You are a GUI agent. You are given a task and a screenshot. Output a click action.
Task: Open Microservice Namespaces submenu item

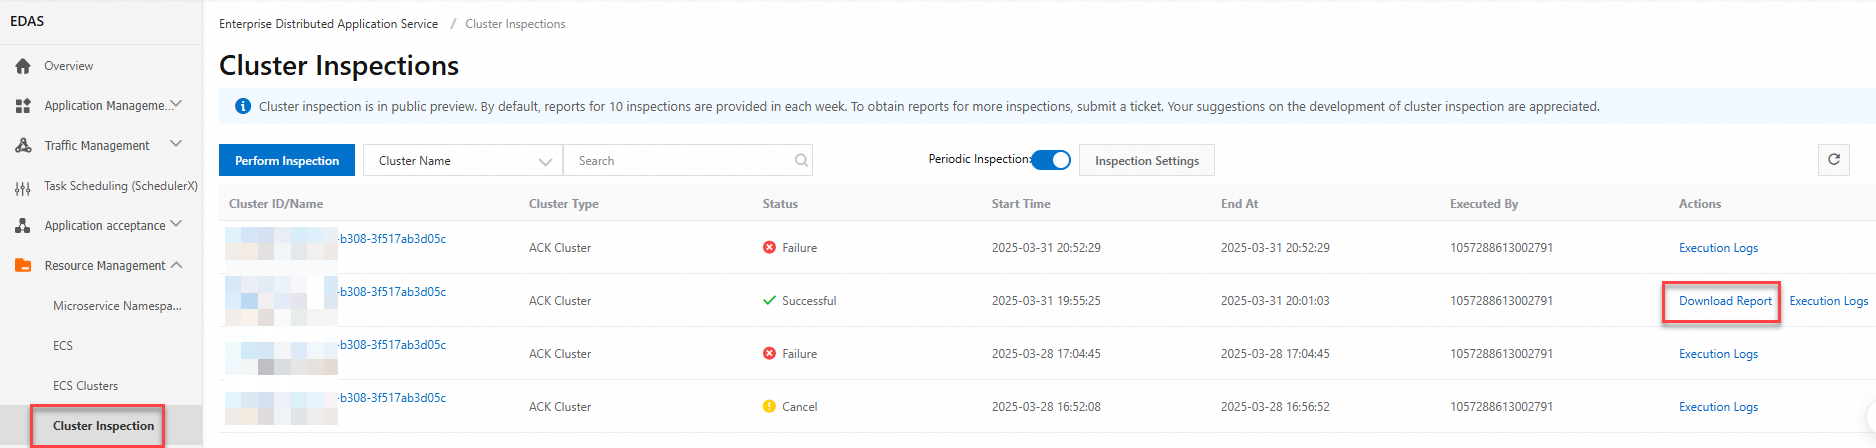pos(117,306)
